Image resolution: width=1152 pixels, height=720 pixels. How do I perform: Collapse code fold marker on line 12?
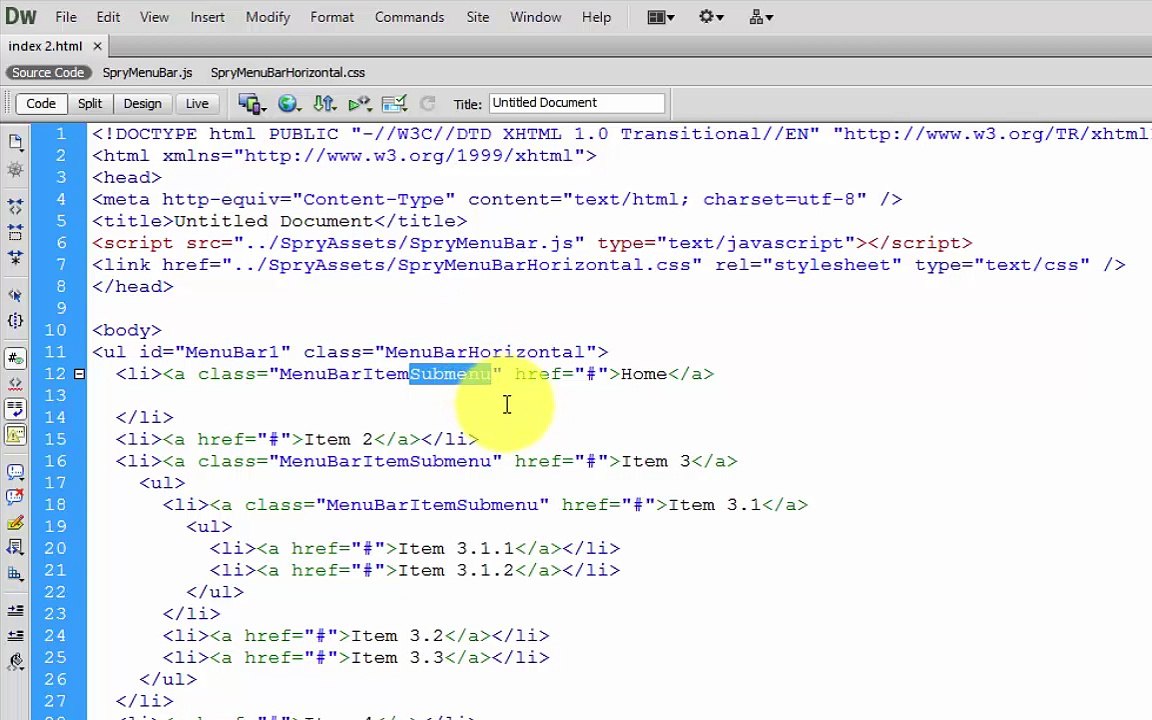pos(79,374)
